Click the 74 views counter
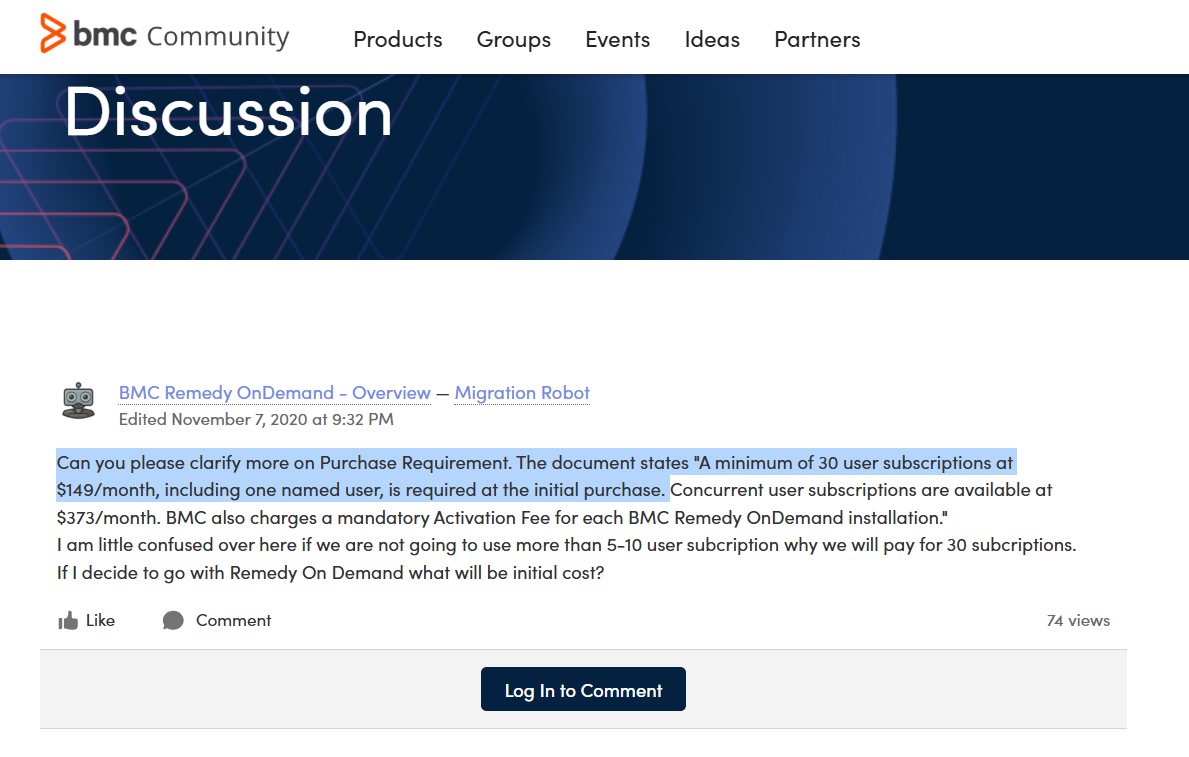Image resolution: width=1189 pixels, height=757 pixels. pos(1077,620)
